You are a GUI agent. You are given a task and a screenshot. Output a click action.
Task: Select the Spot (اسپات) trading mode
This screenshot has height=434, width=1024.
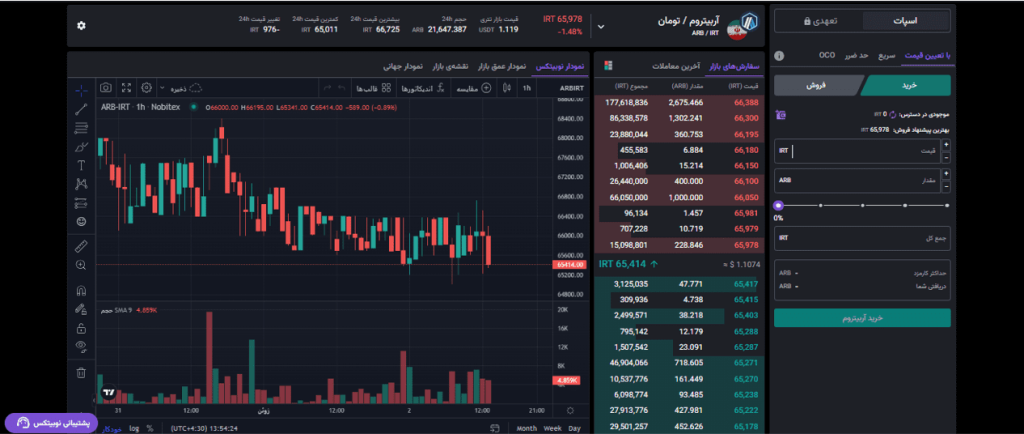click(x=906, y=21)
